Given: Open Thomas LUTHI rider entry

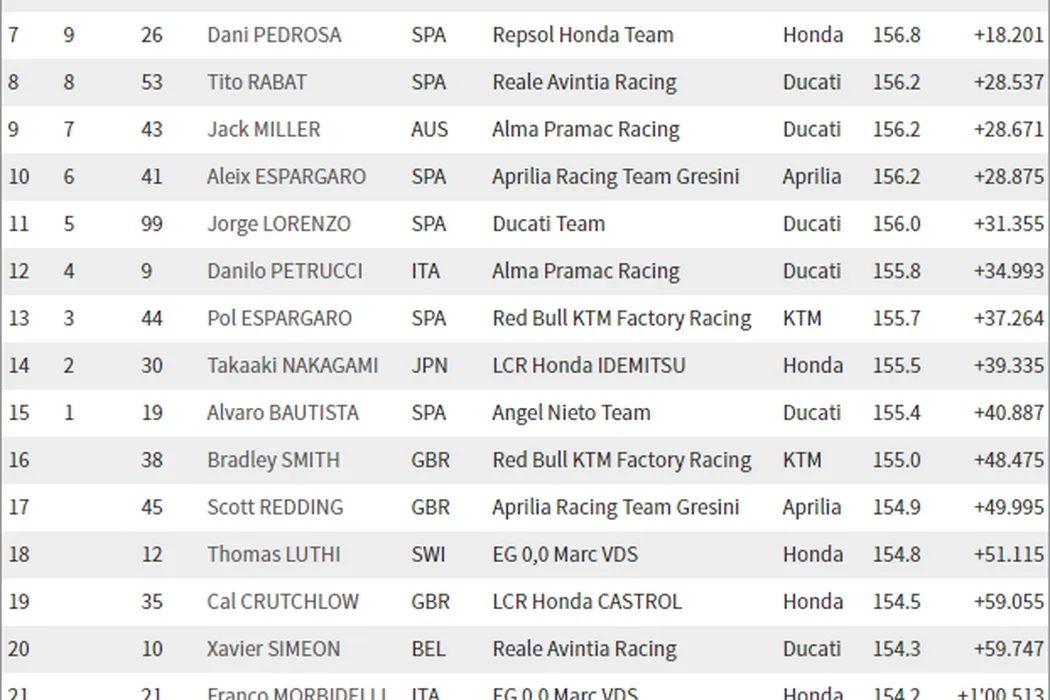Looking at the screenshot, I should pyautogui.click(x=274, y=554).
